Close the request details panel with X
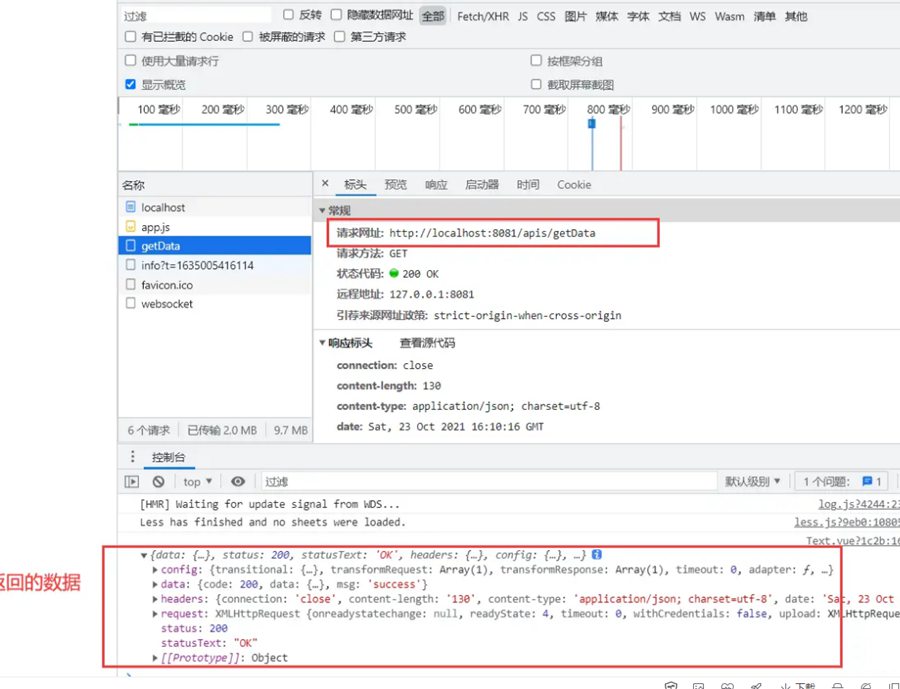The height and width of the screenshot is (689, 900). [325, 184]
